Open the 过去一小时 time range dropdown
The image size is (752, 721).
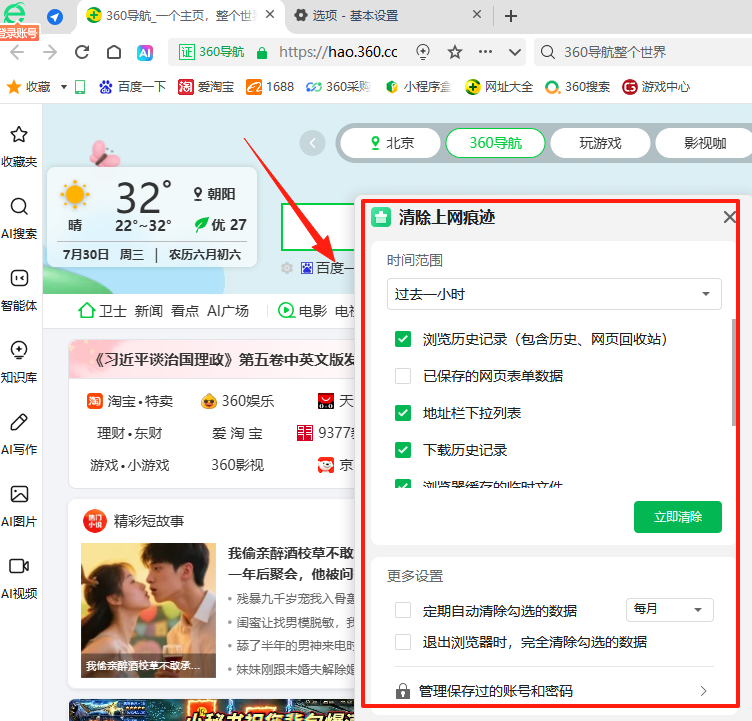[x=554, y=294]
